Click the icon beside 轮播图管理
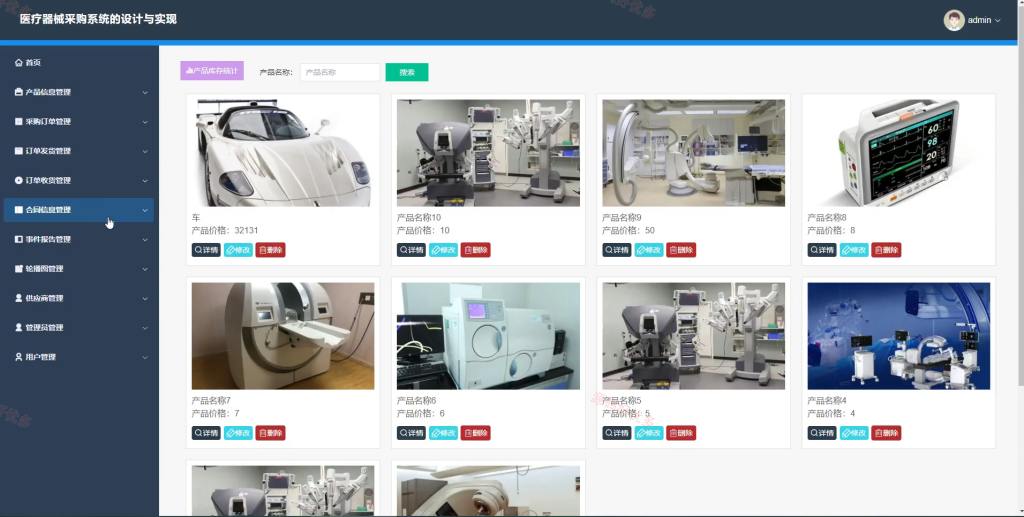 18,268
